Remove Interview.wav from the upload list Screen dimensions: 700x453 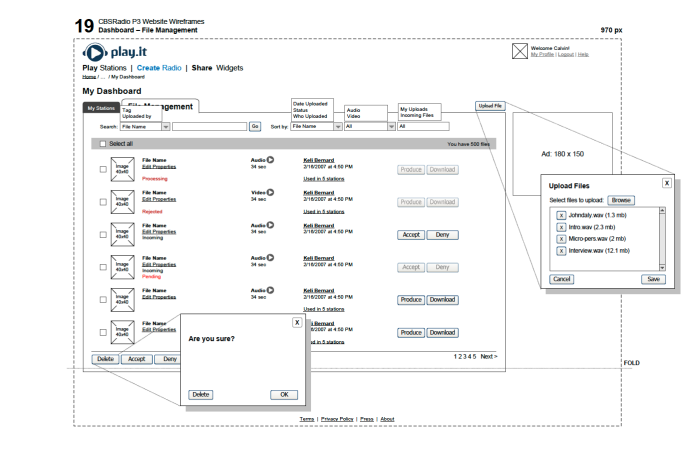(561, 251)
